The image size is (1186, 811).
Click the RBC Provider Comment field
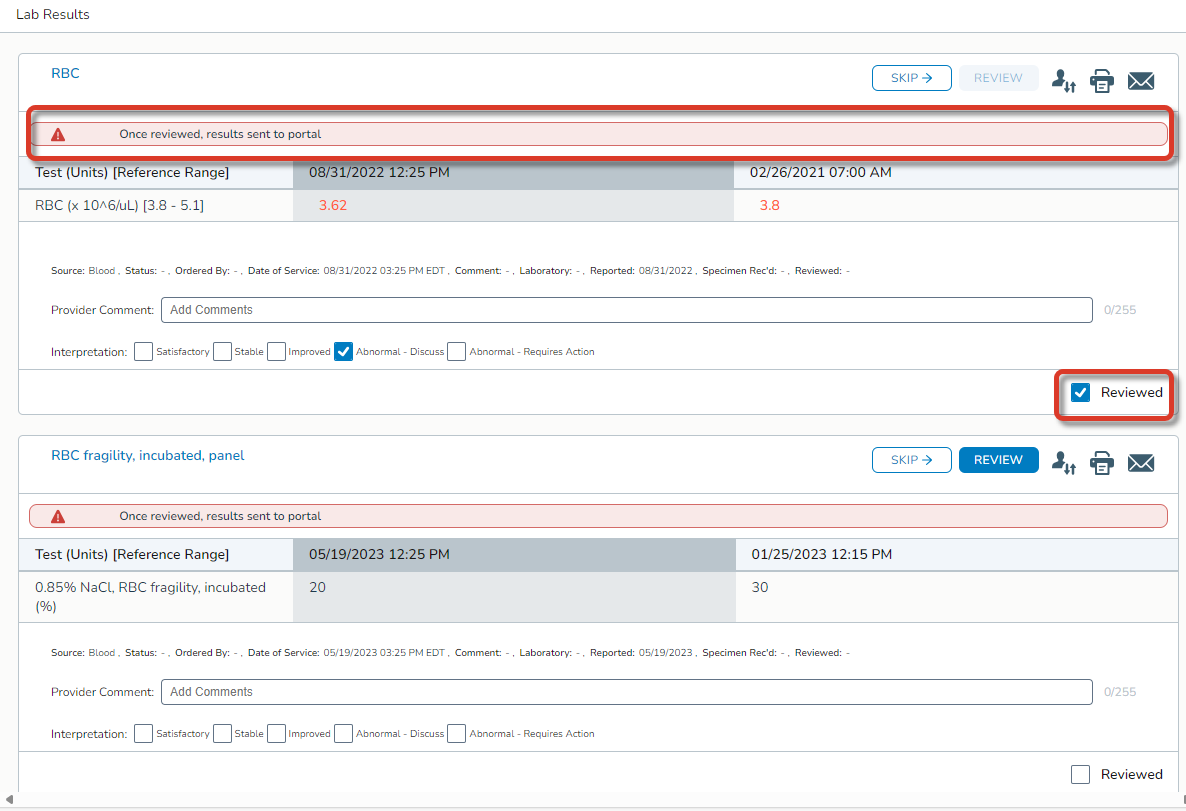click(626, 310)
